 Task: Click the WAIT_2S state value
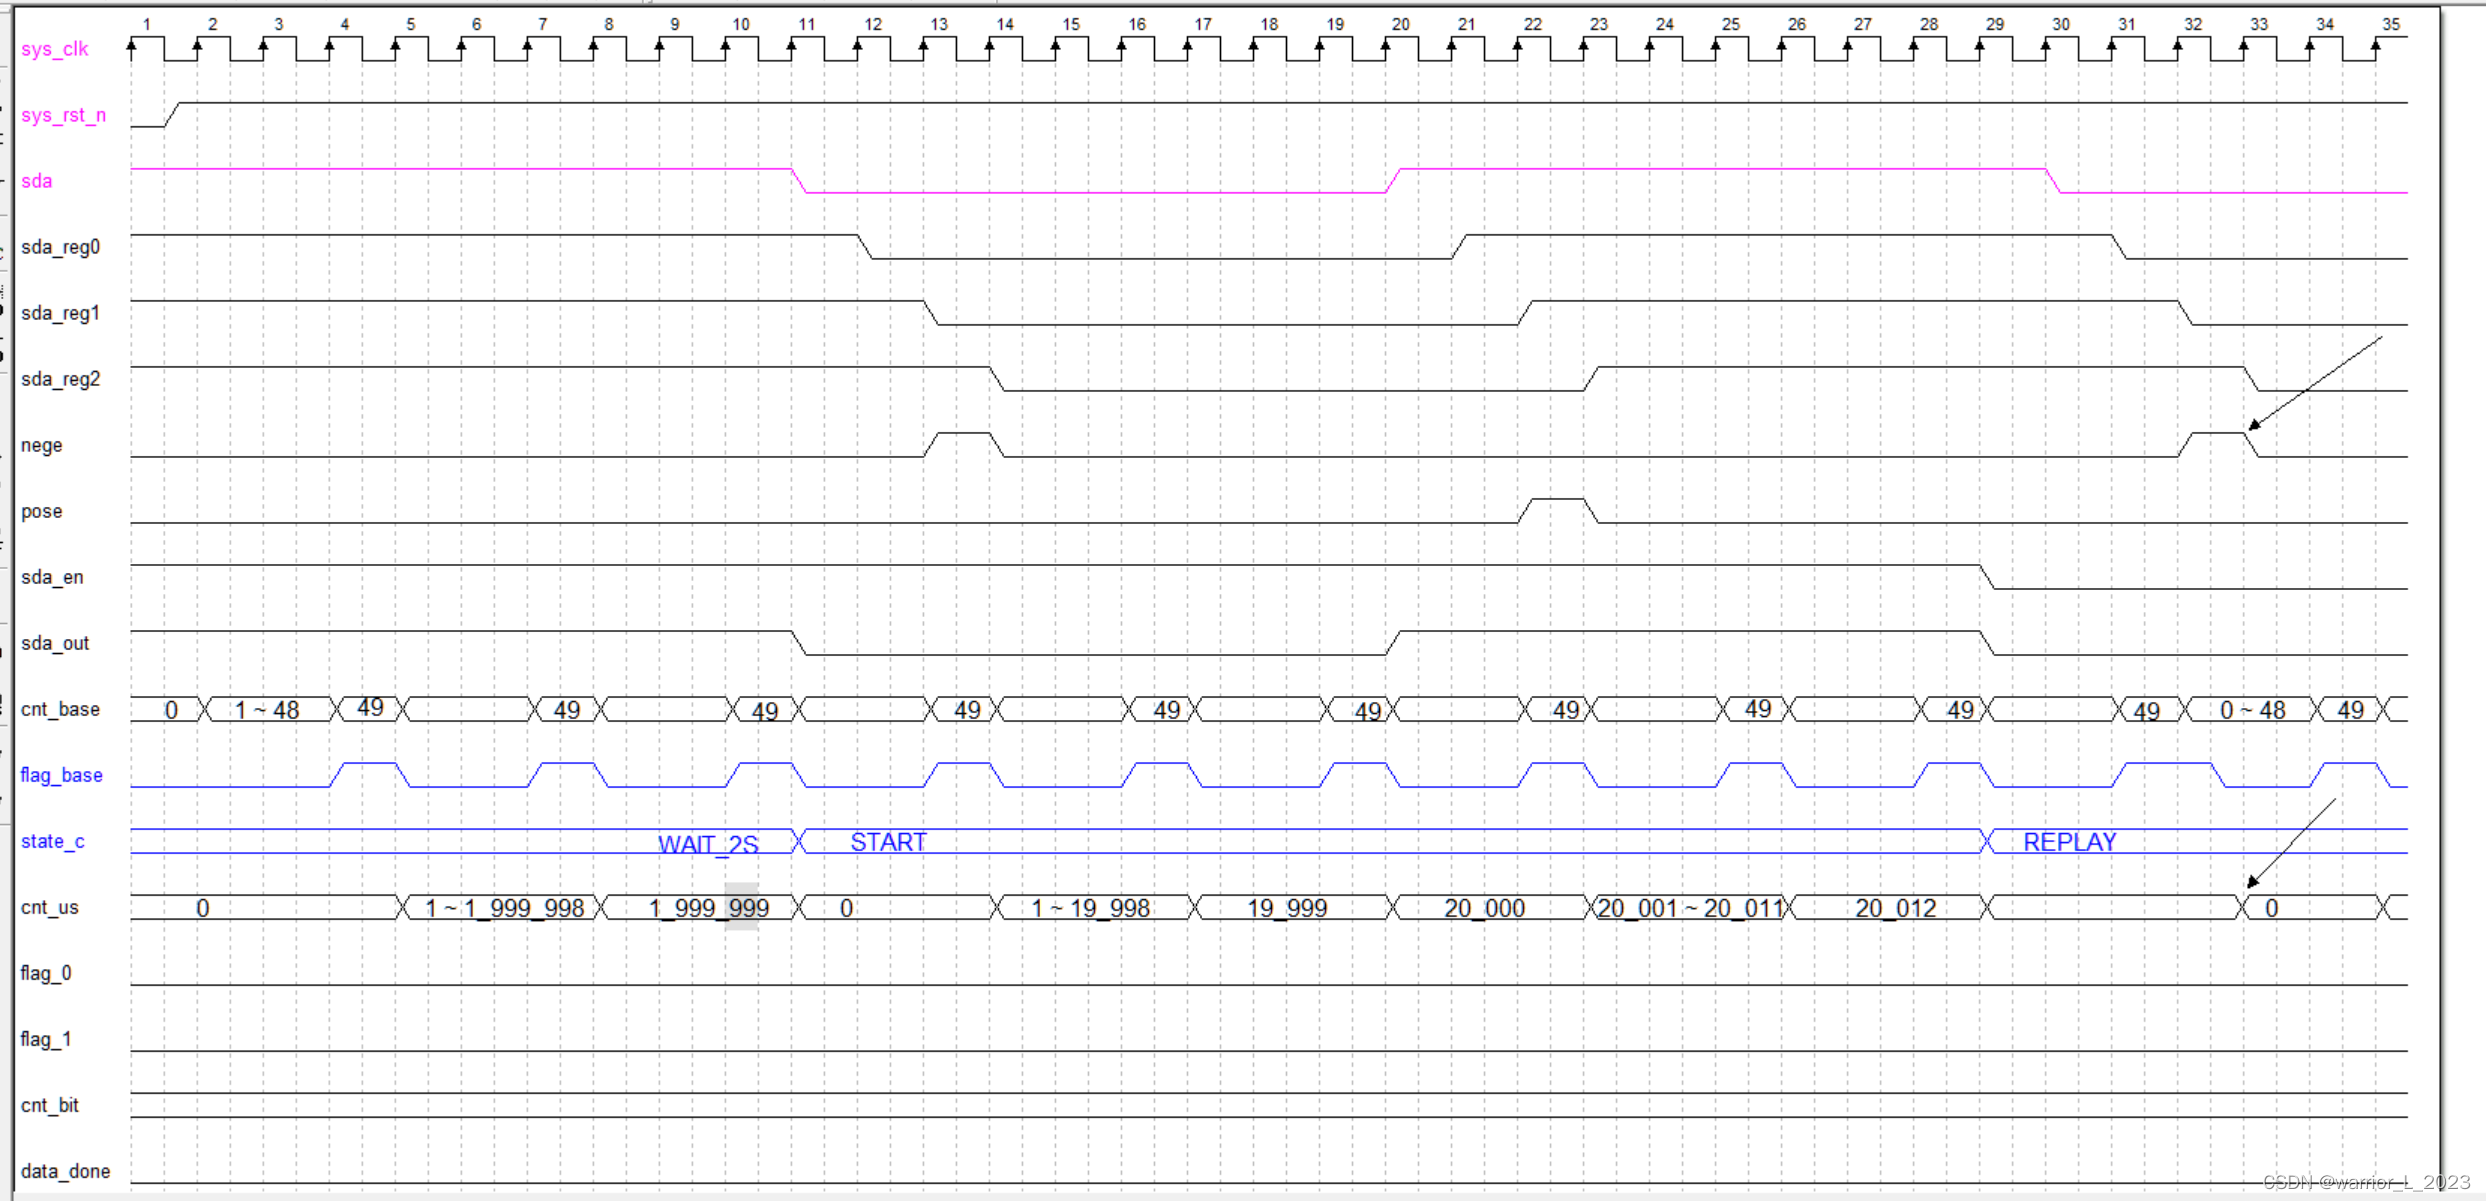(708, 844)
